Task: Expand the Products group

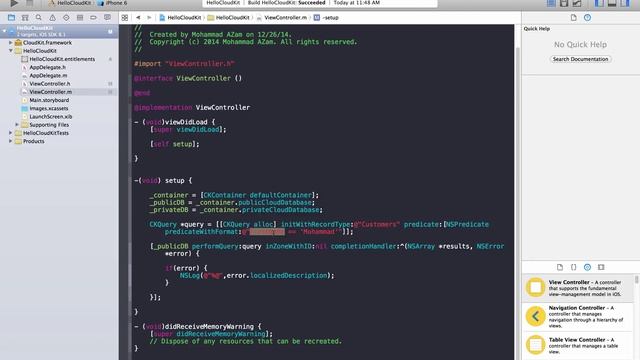Action: click(x=11, y=141)
